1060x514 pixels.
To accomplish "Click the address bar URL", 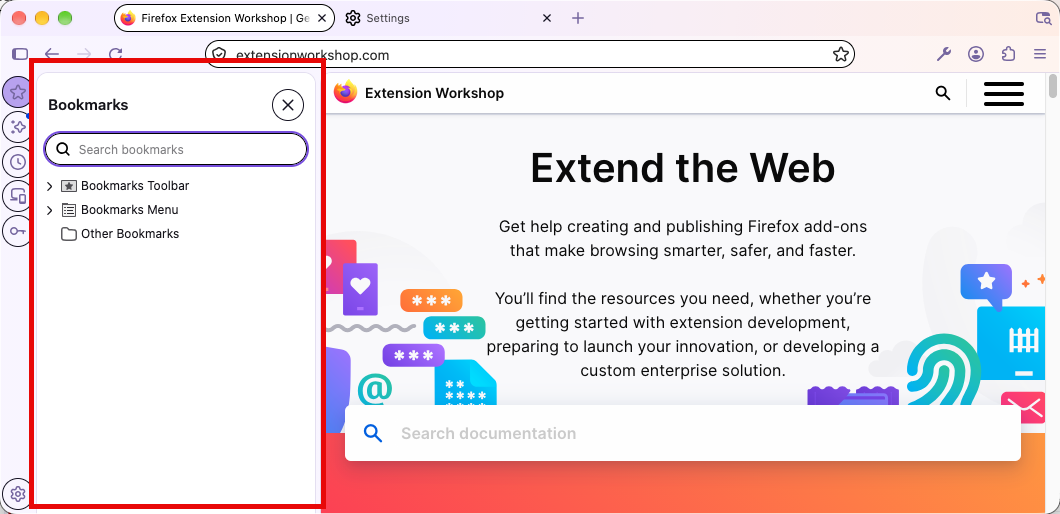I will pyautogui.click(x=312, y=55).
